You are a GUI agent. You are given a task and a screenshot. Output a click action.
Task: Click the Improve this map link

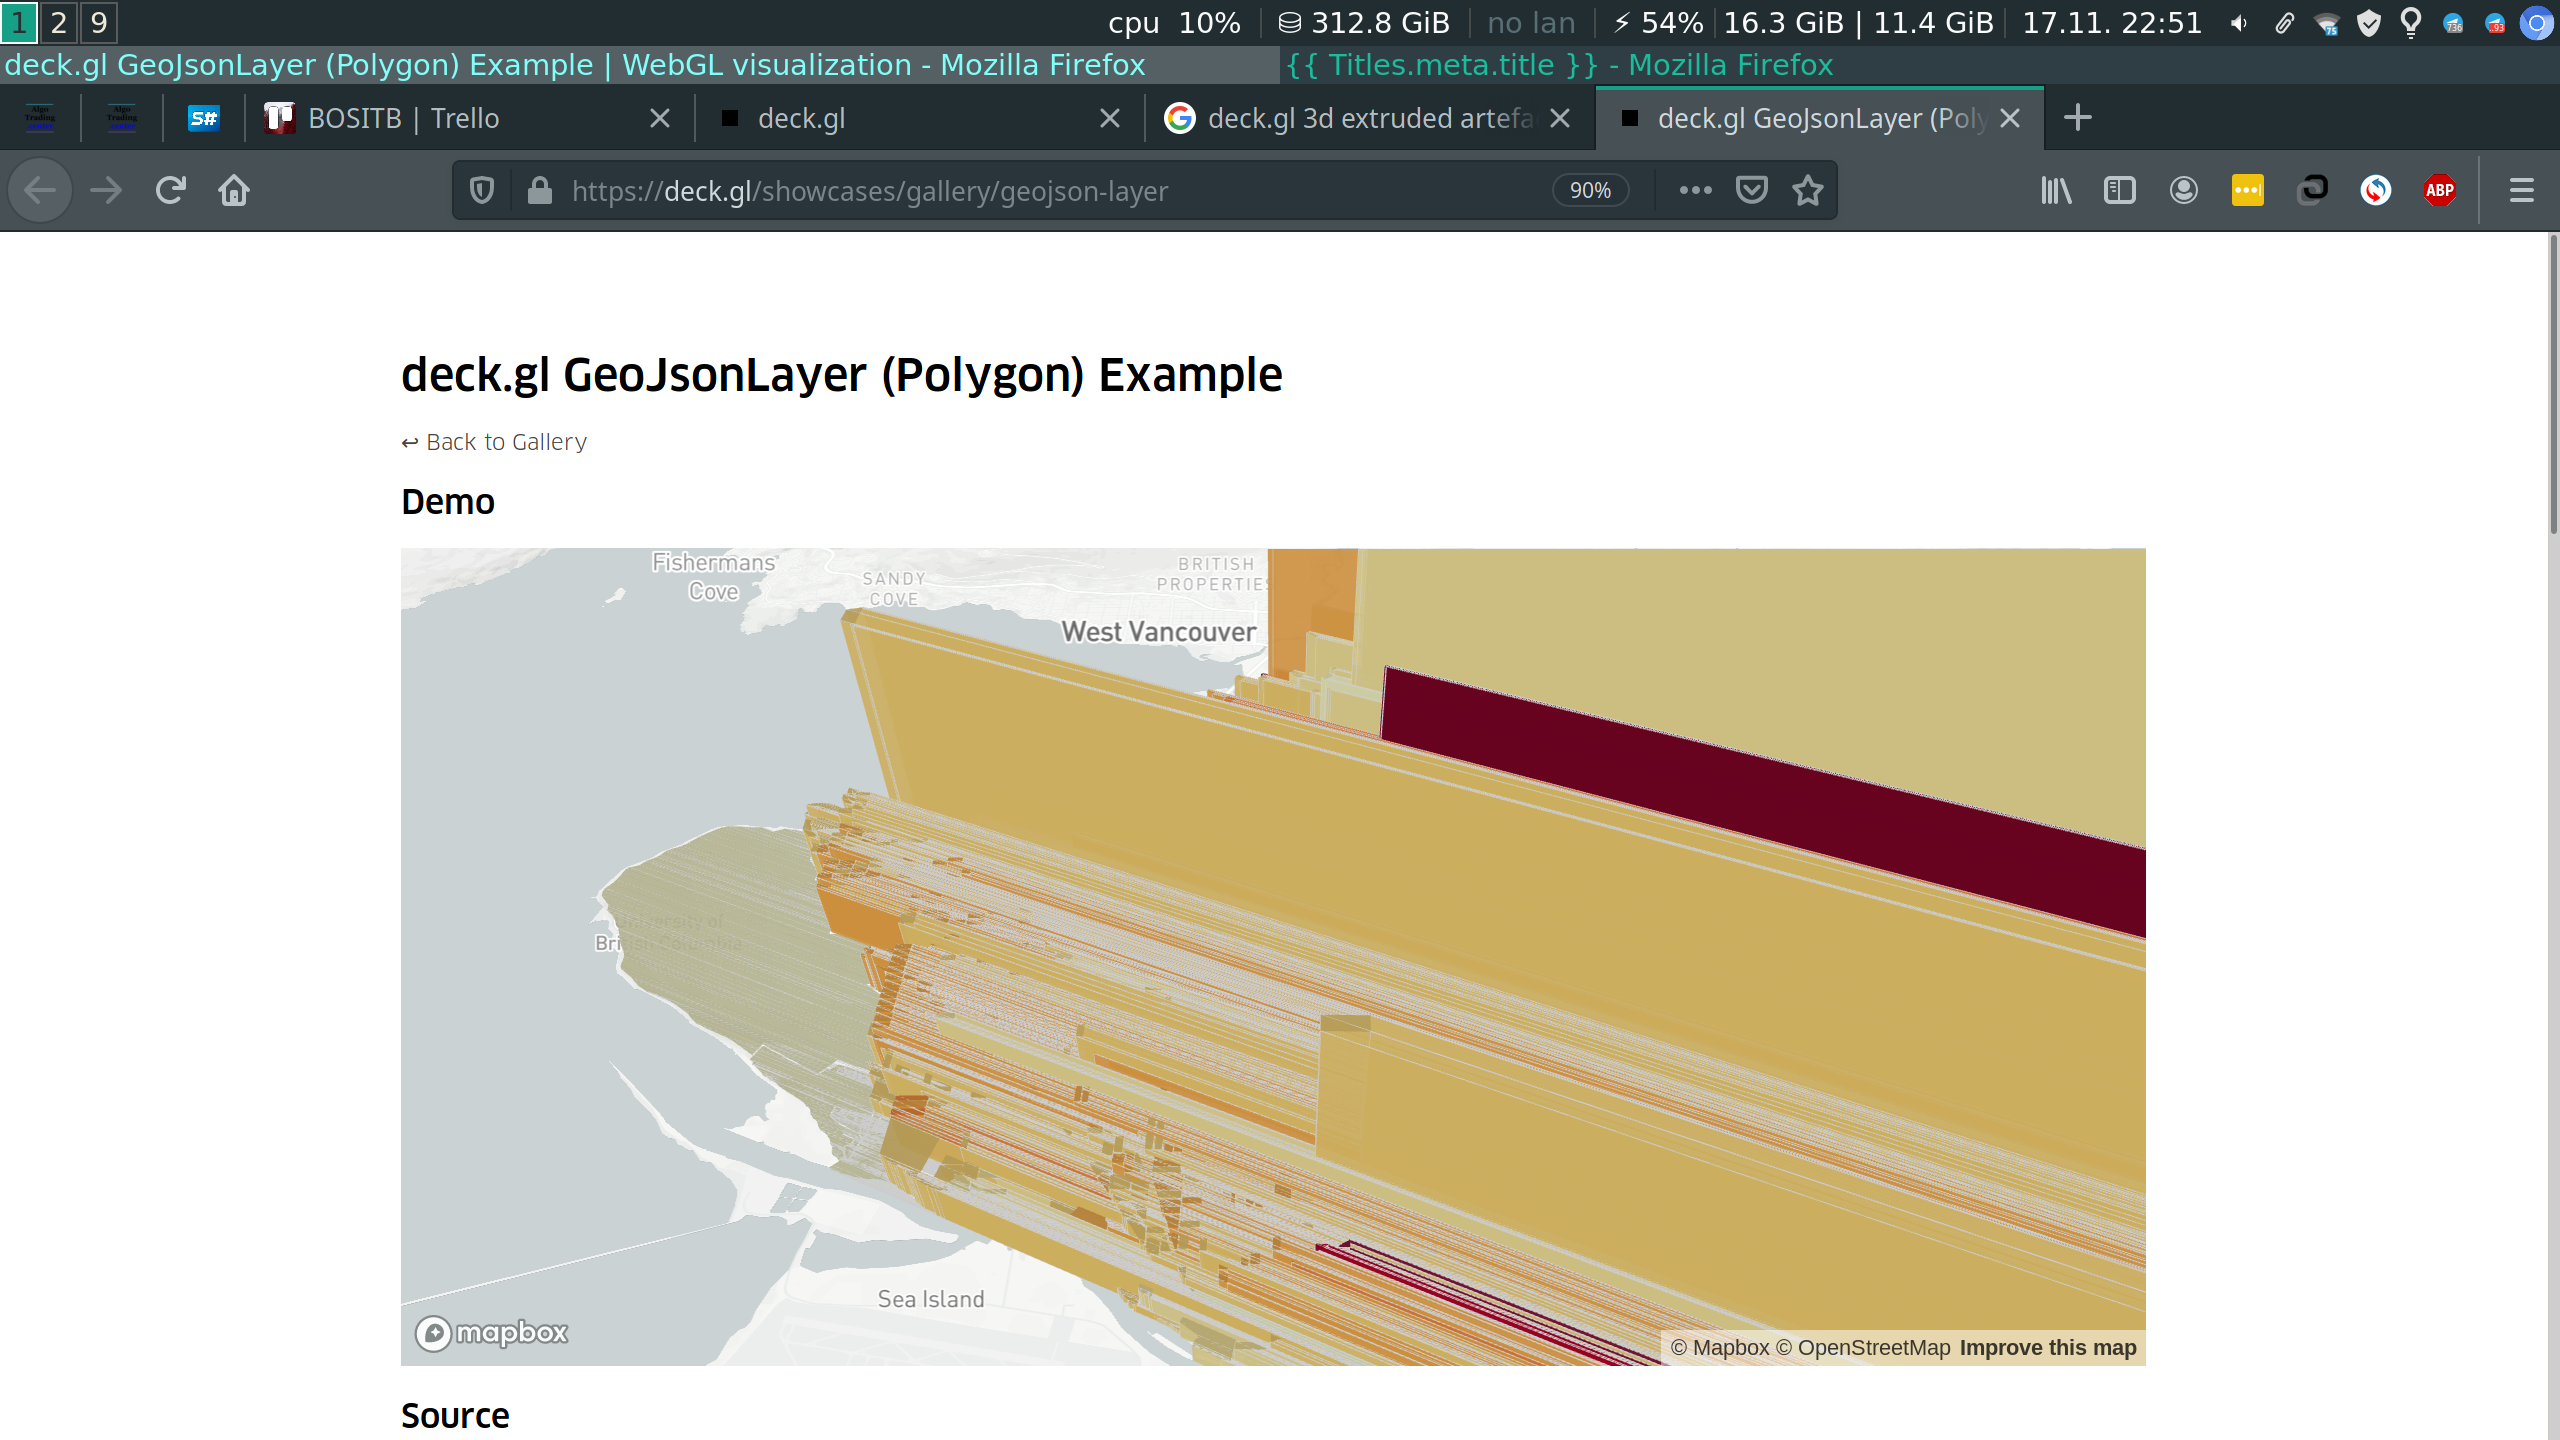point(2048,1348)
